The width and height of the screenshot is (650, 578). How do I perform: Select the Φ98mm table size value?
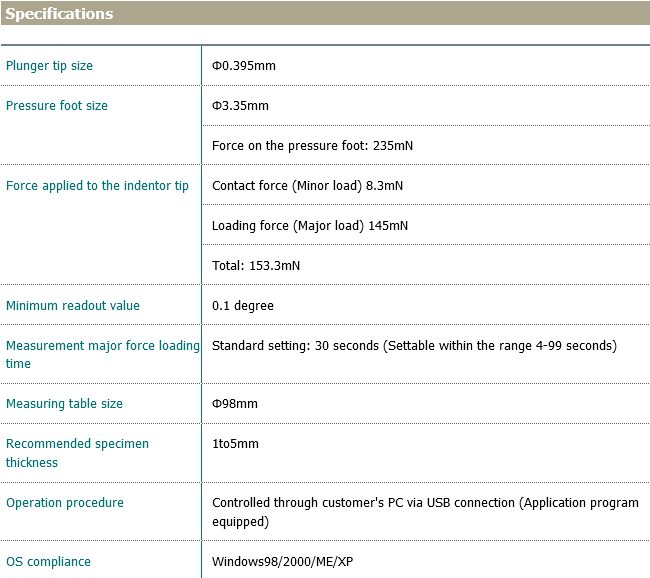tap(234, 404)
